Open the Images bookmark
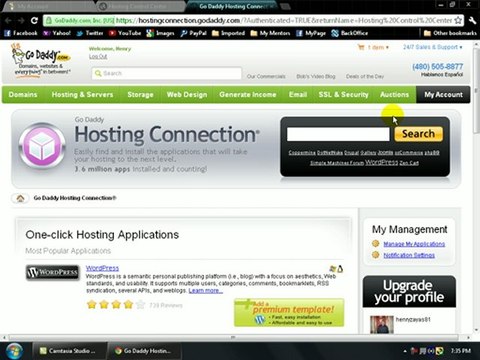This screenshot has width=480, height=360. click(x=160, y=33)
